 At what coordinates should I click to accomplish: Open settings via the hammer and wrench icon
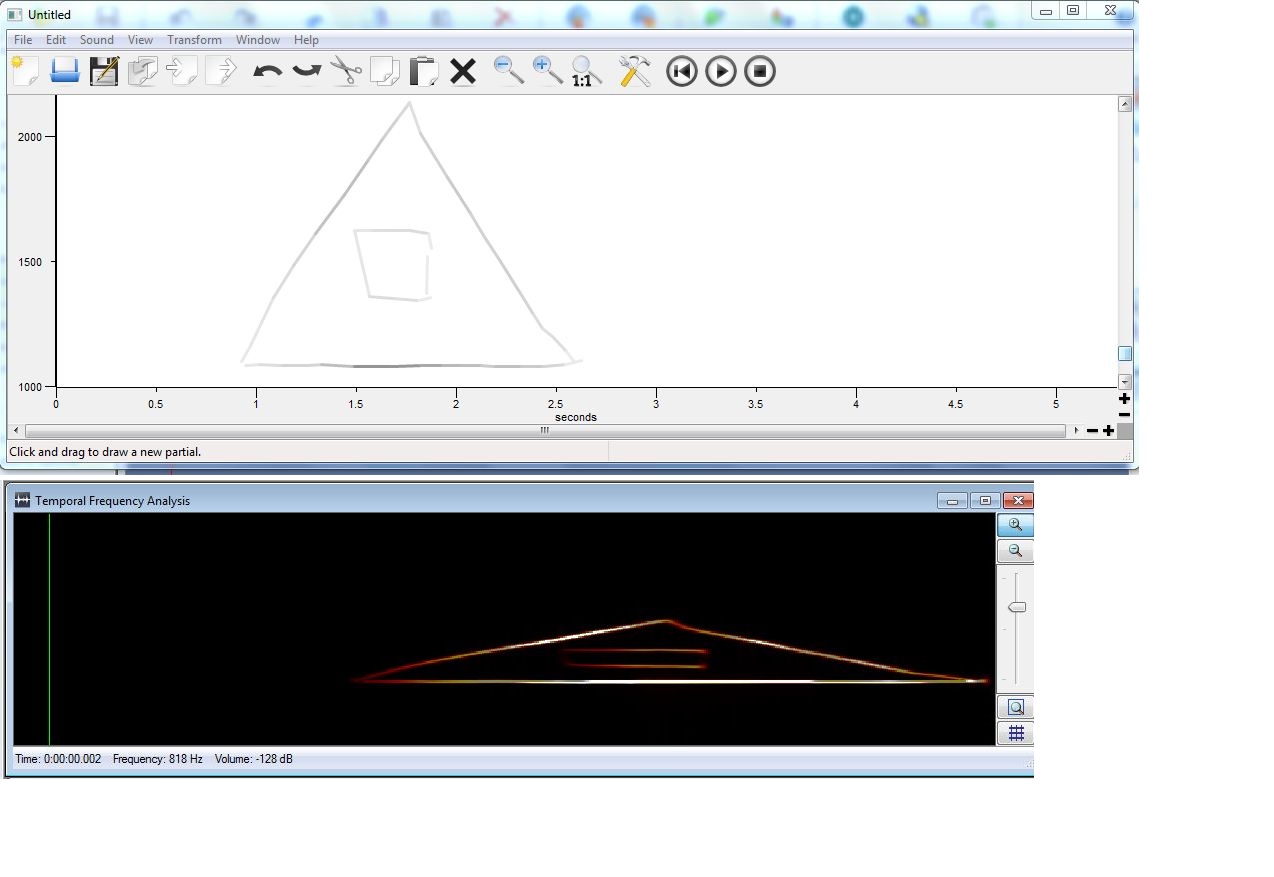(x=635, y=71)
